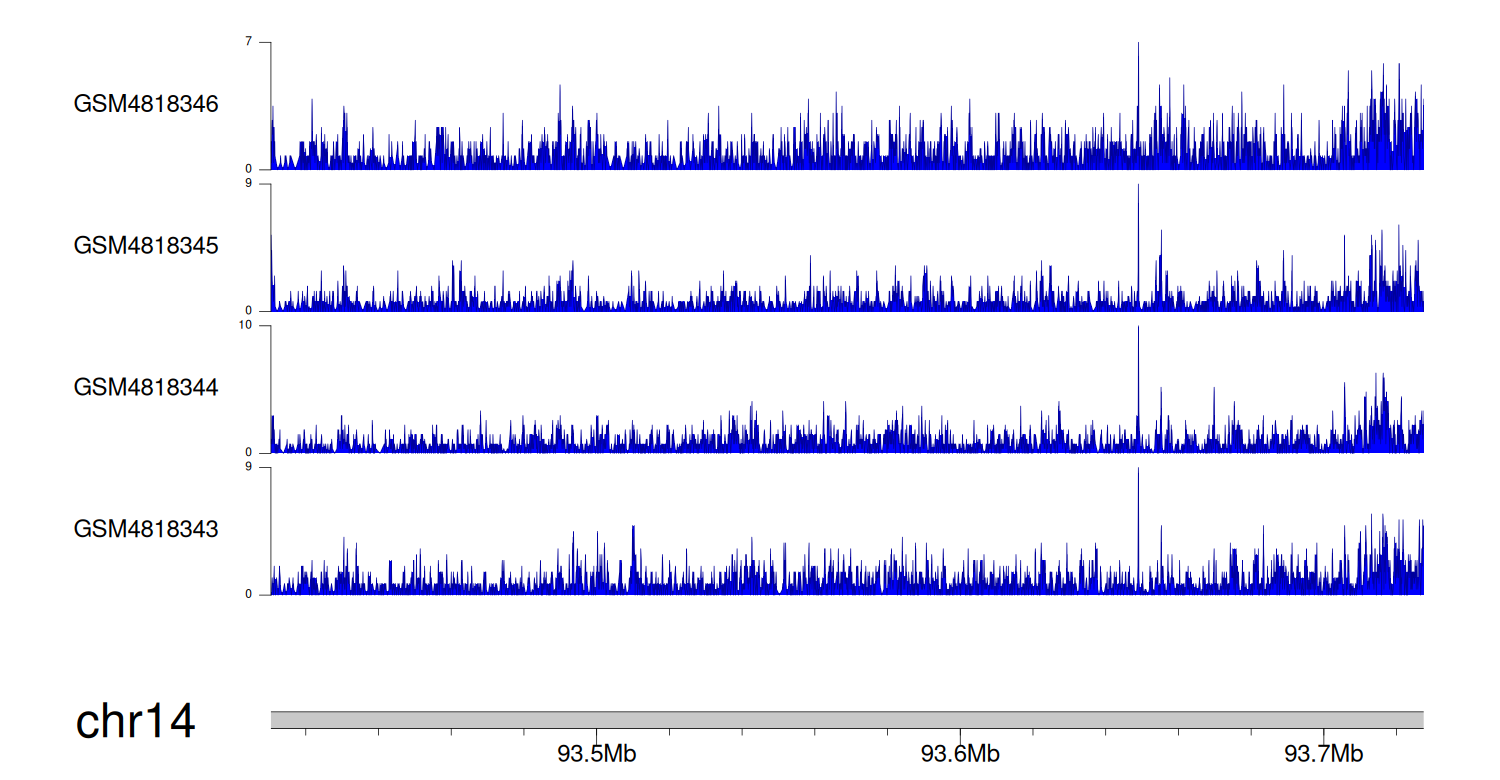Screen dimensions: 1500x780
Task: Click y-axis maximum 9 on GSM4818345
Action: click(264, 184)
